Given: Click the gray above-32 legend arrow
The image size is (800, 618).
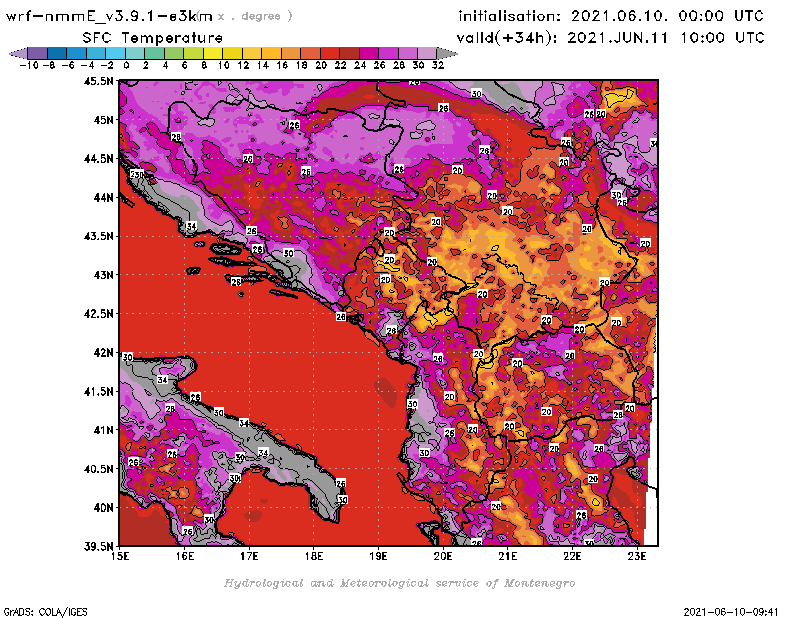Looking at the screenshot, I should click(447, 53).
